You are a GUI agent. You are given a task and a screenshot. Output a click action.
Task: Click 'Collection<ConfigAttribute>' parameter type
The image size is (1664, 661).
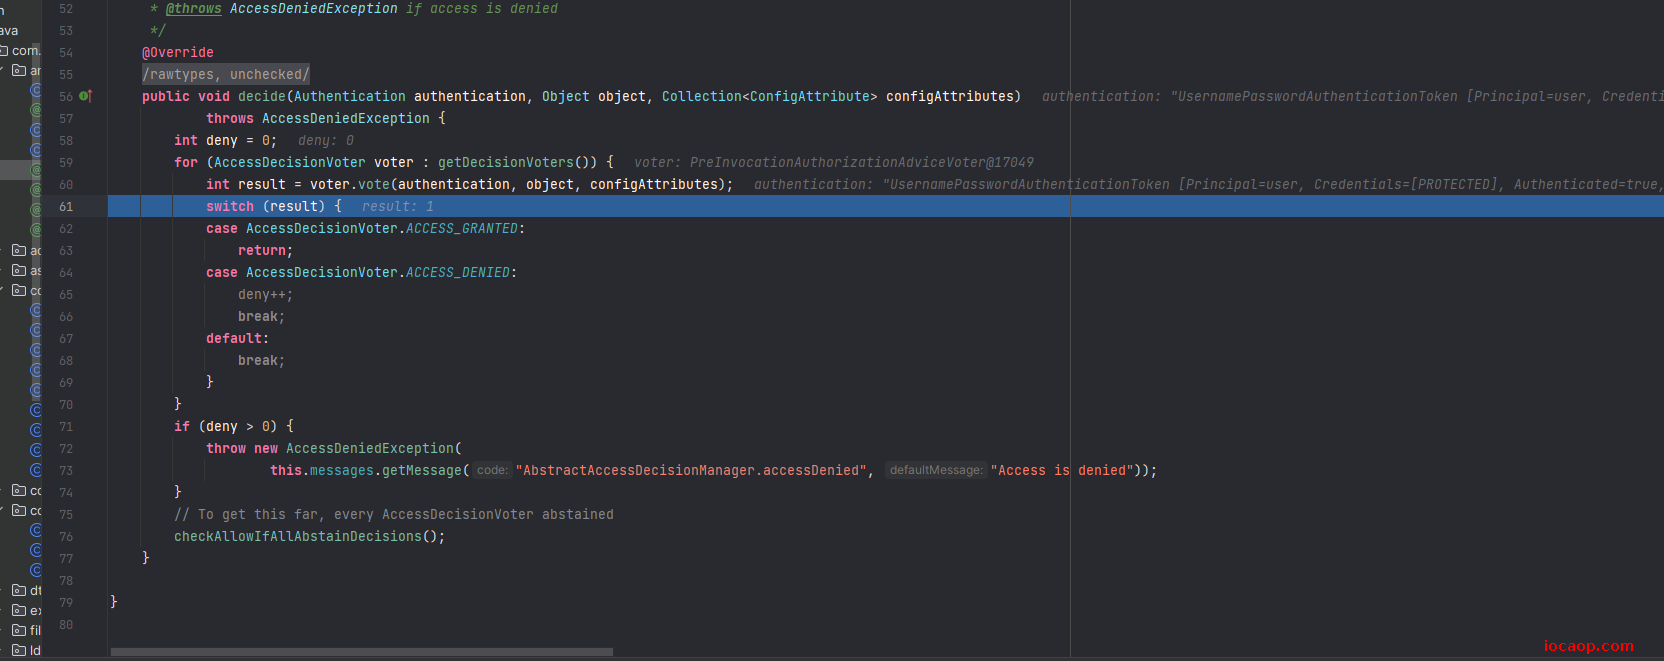(770, 96)
